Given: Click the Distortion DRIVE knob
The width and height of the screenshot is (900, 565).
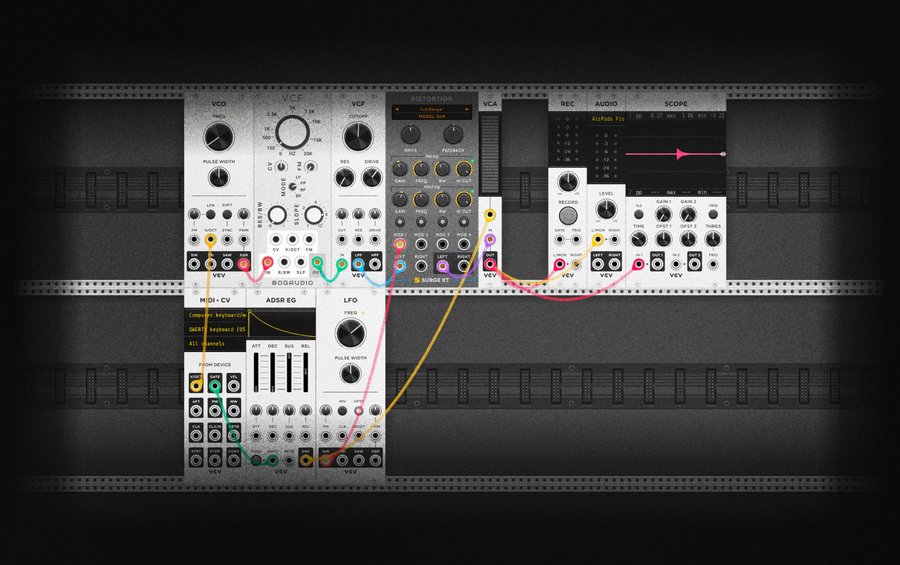Looking at the screenshot, I should point(410,134).
